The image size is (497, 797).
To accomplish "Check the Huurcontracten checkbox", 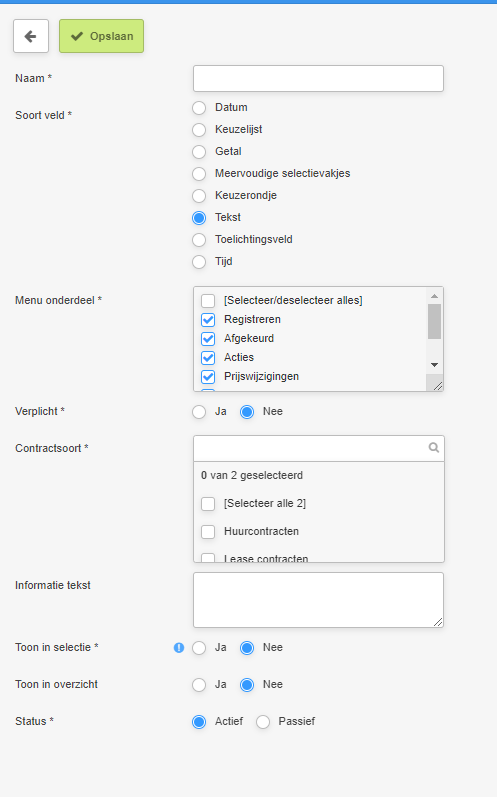I will pyautogui.click(x=208, y=532).
